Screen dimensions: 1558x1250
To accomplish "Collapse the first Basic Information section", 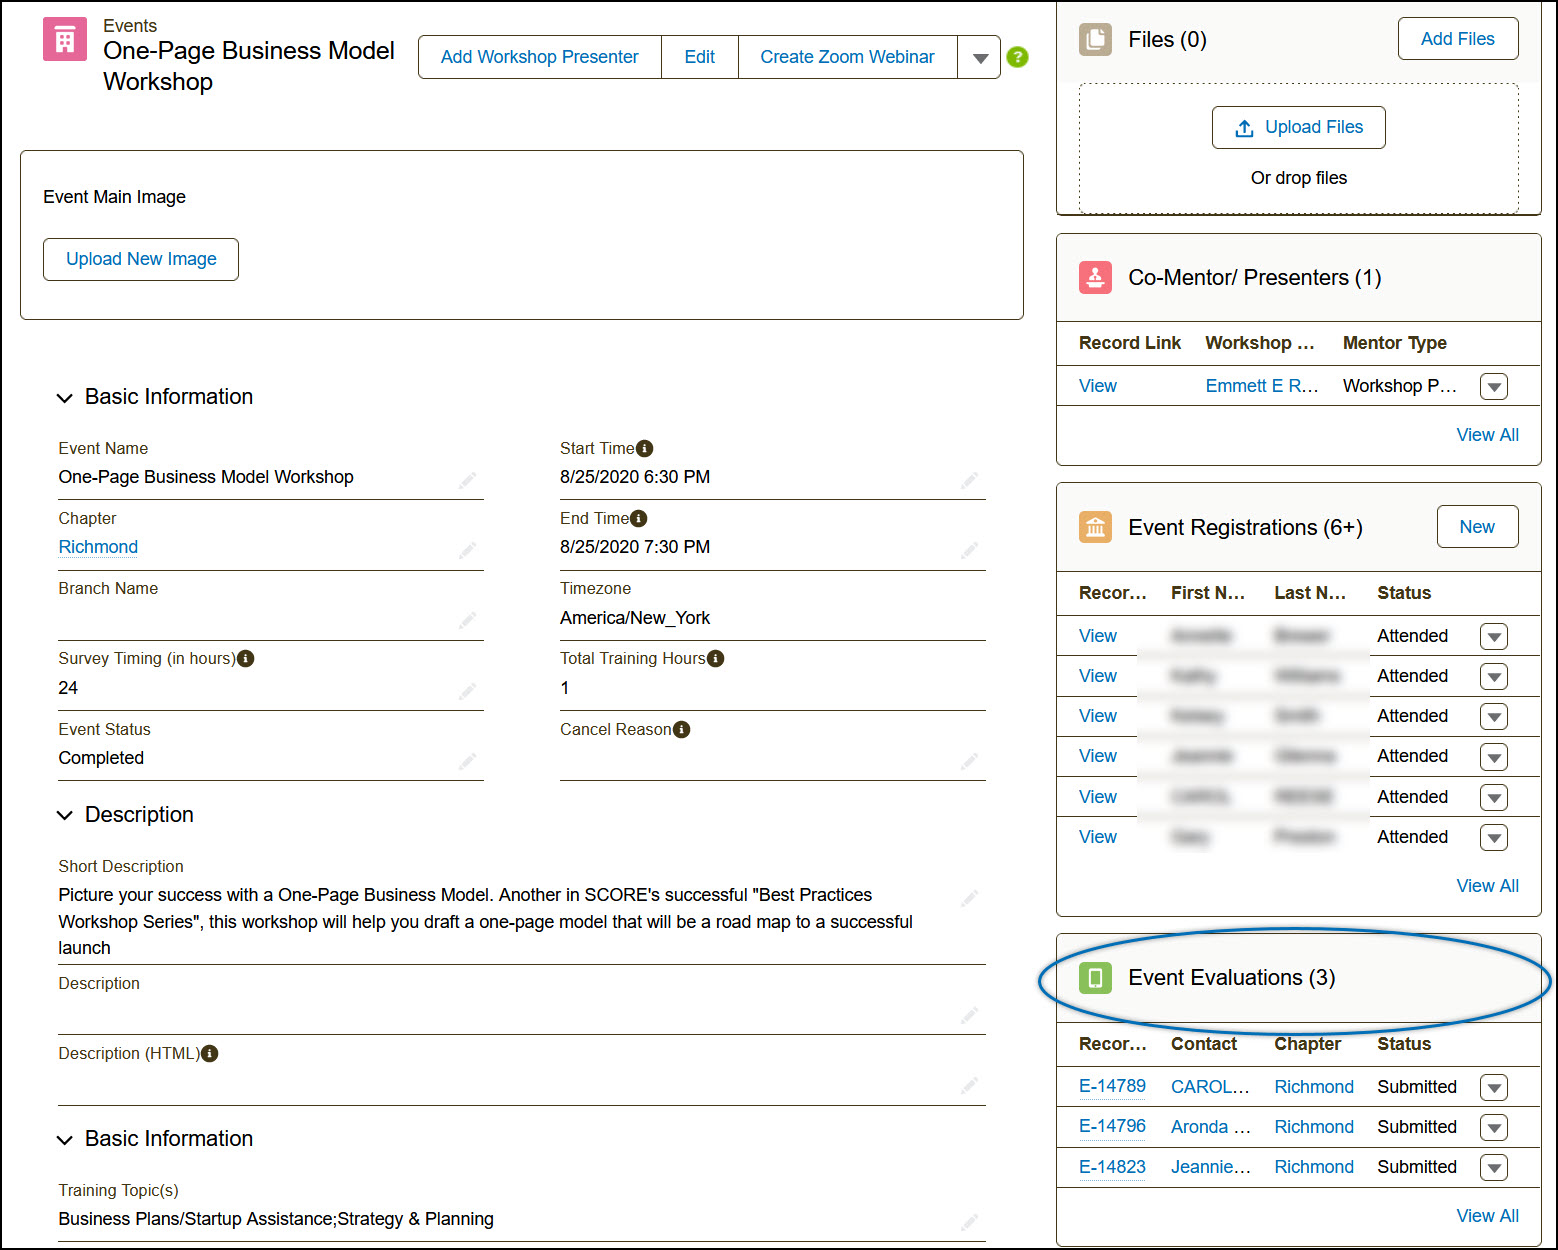I will point(65,397).
